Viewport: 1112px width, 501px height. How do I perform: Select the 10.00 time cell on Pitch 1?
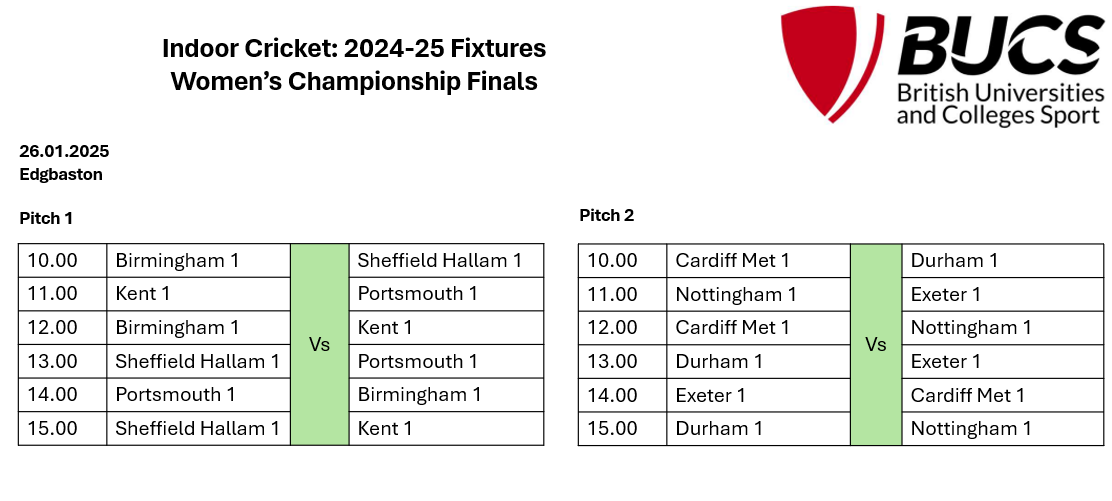(62, 260)
